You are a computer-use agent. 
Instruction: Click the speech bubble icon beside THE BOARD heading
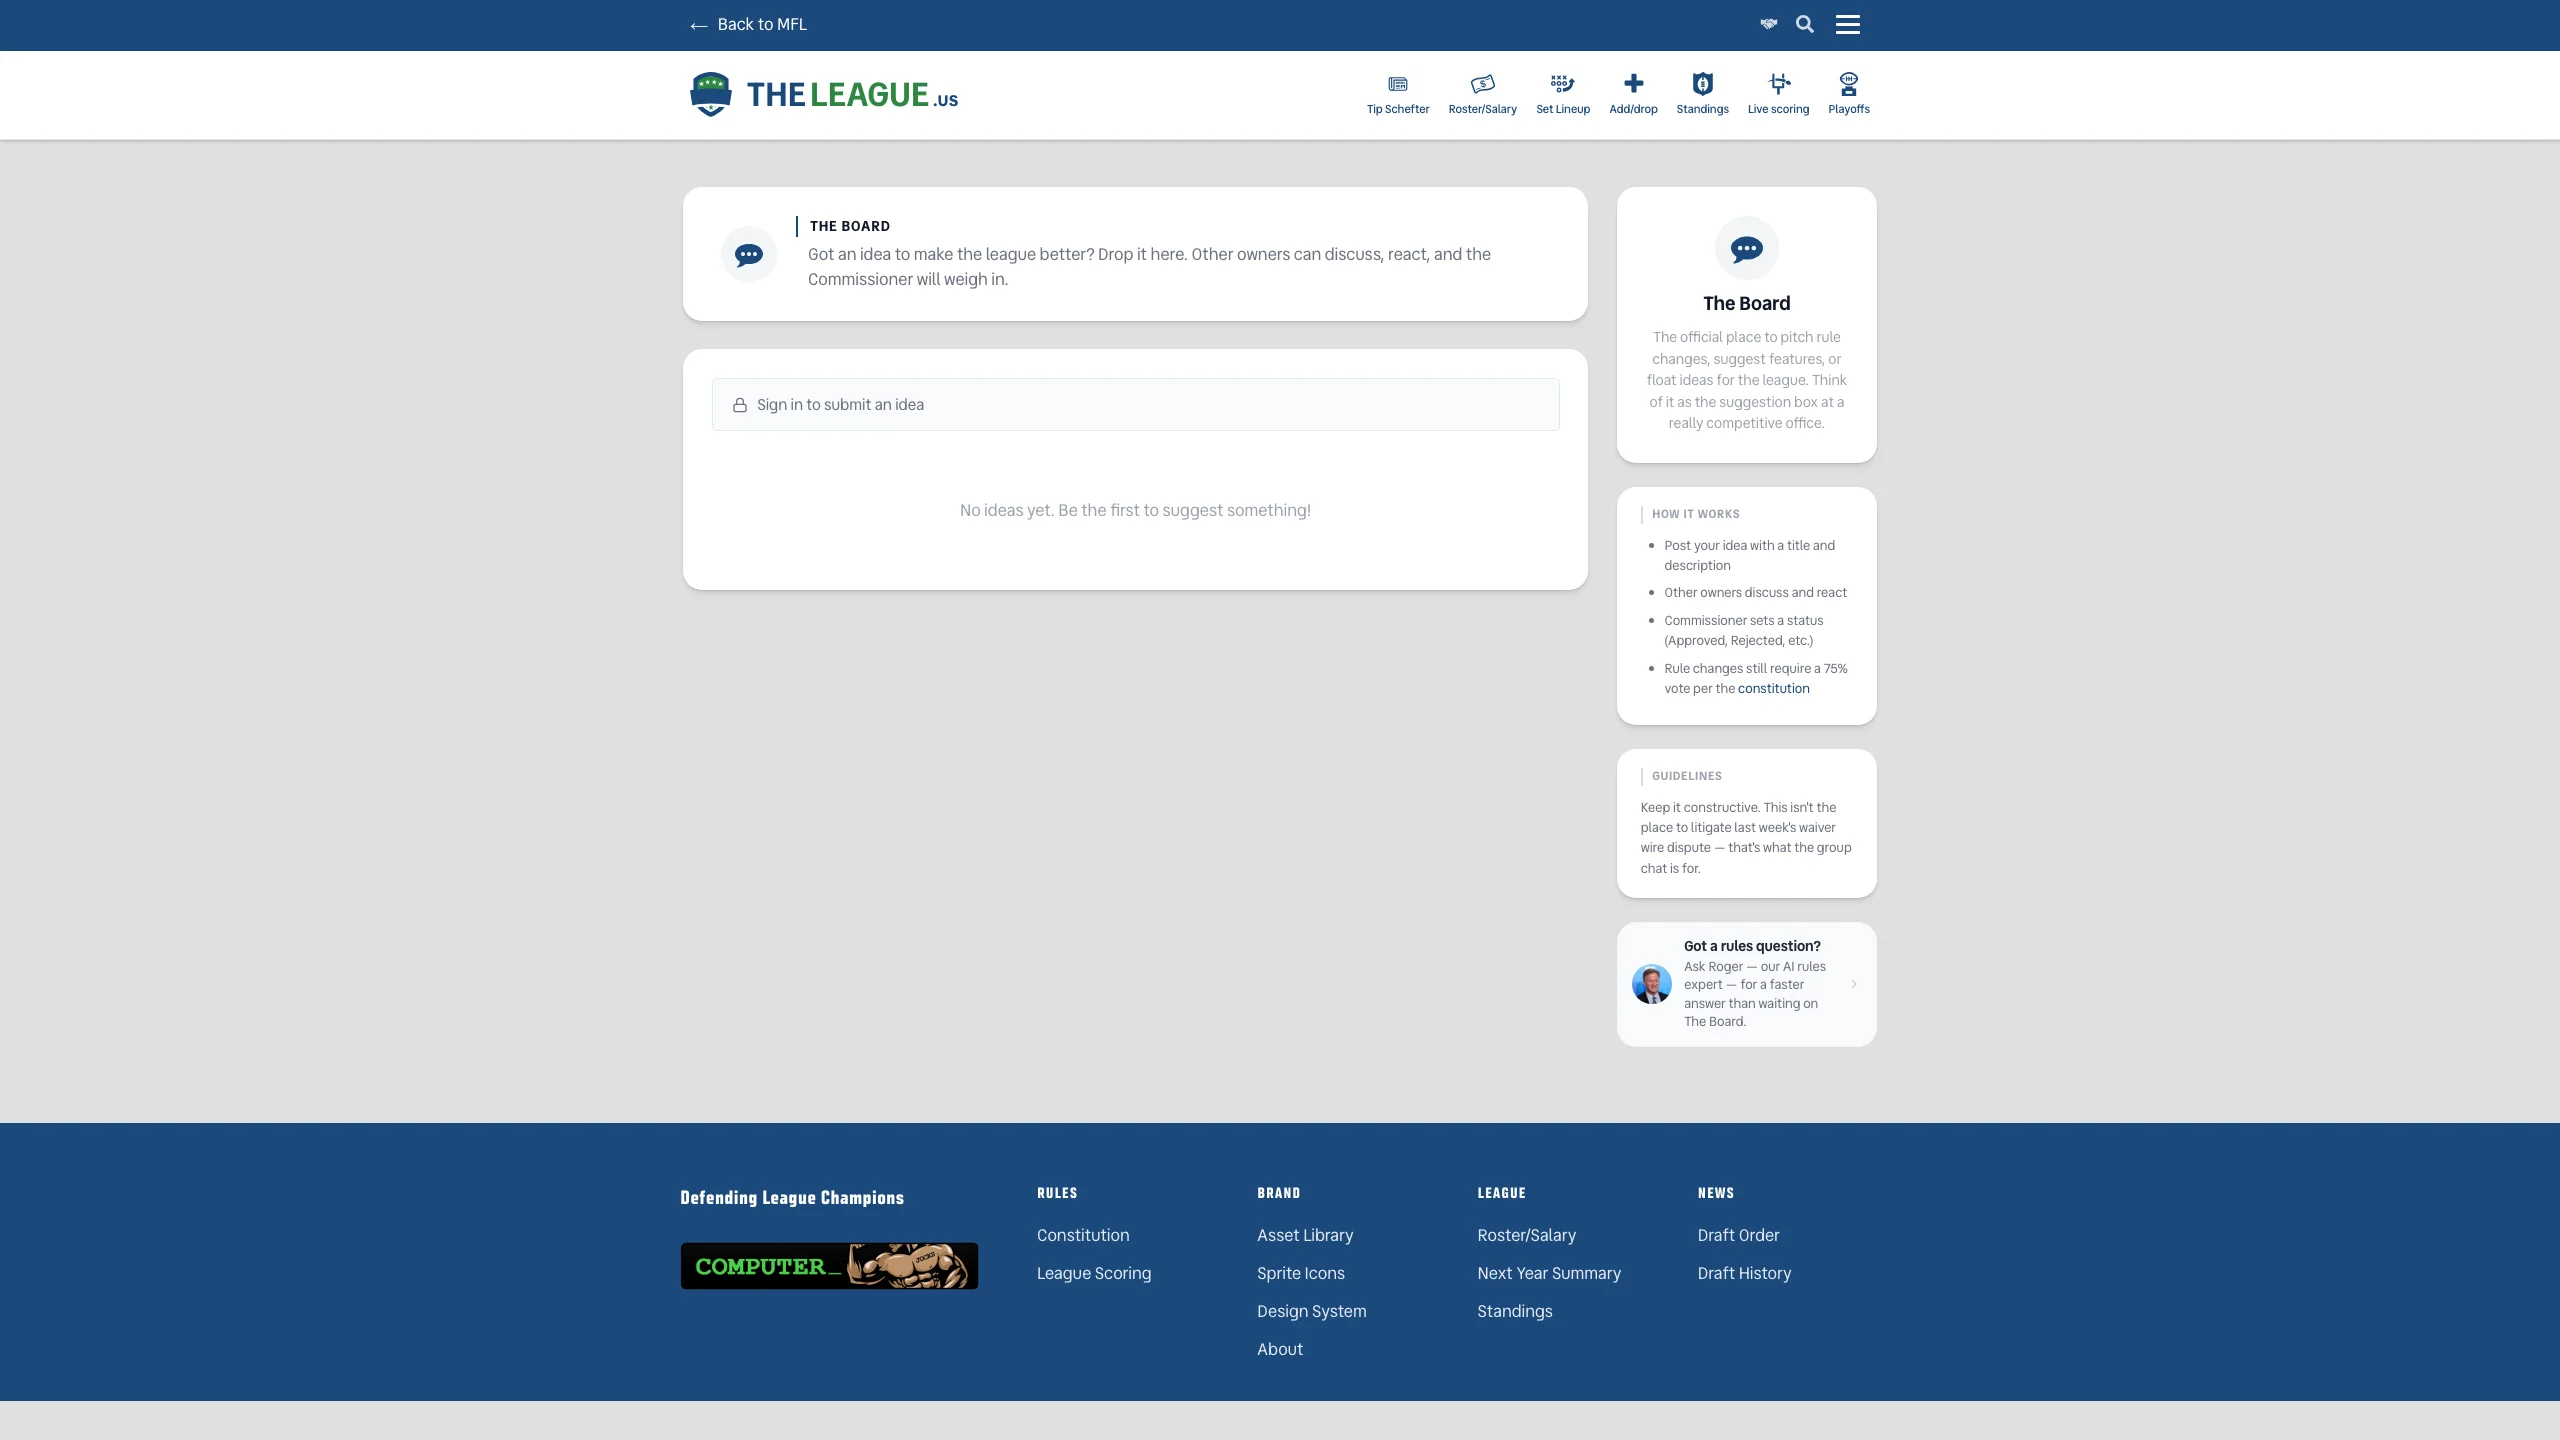click(749, 255)
